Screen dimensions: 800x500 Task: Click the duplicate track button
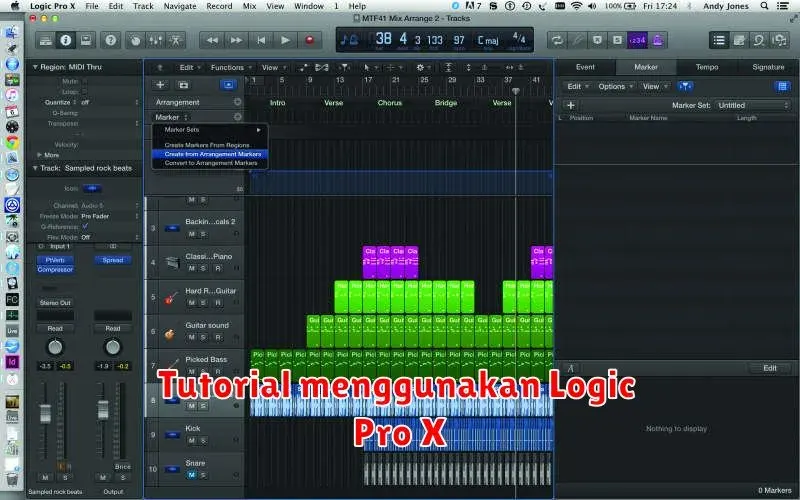tap(183, 85)
